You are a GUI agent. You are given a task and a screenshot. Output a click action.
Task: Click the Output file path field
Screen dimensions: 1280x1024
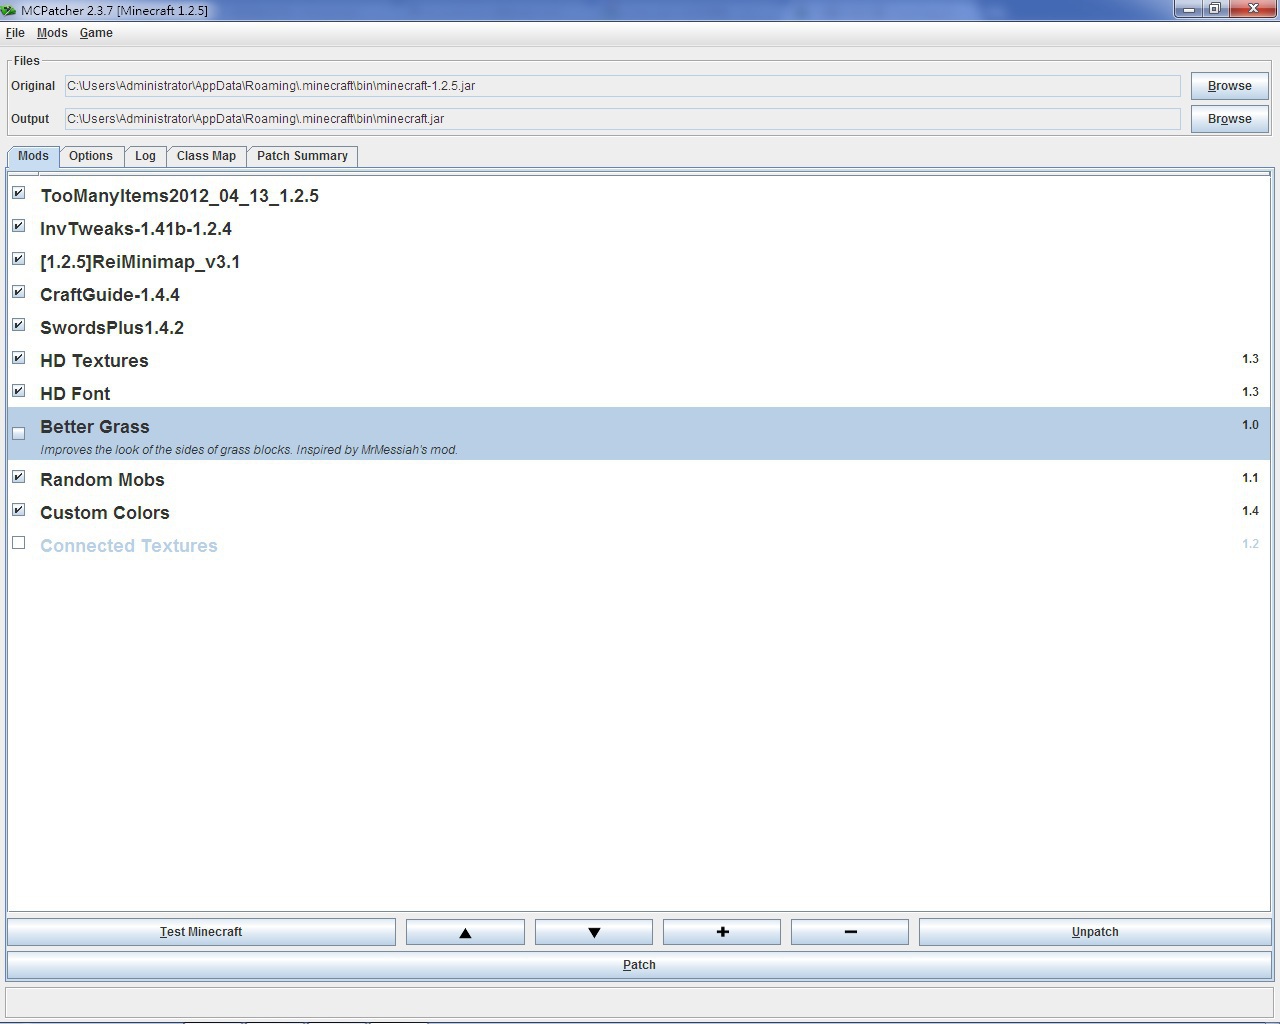[x=623, y=119]
